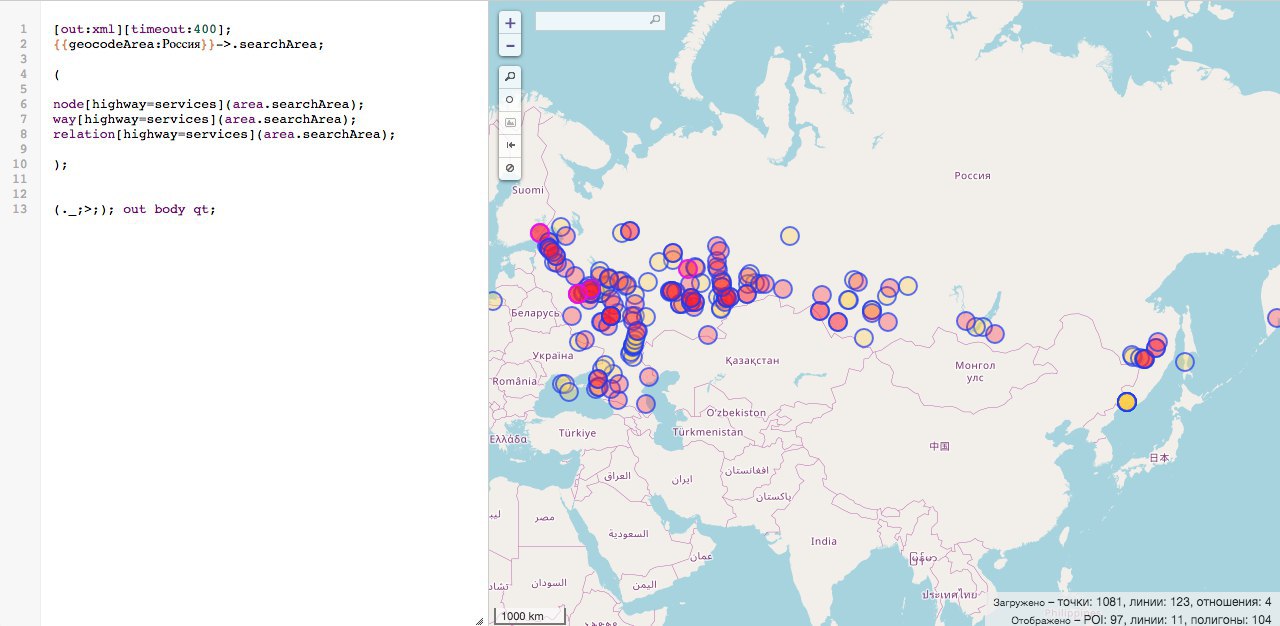
Task: Click the yellow marker near Sakhalin island
Action: [1185, 362]
